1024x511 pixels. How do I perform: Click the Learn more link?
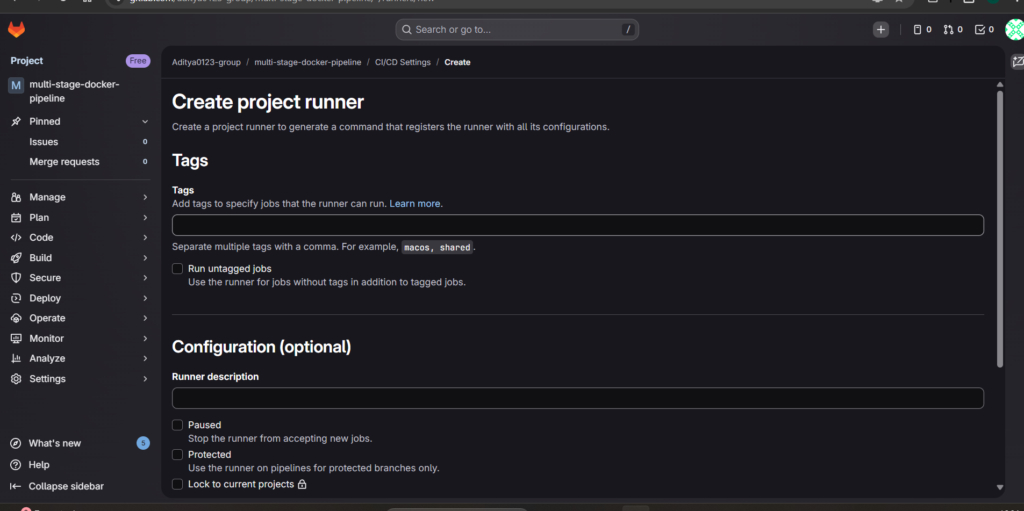[415, 204]
